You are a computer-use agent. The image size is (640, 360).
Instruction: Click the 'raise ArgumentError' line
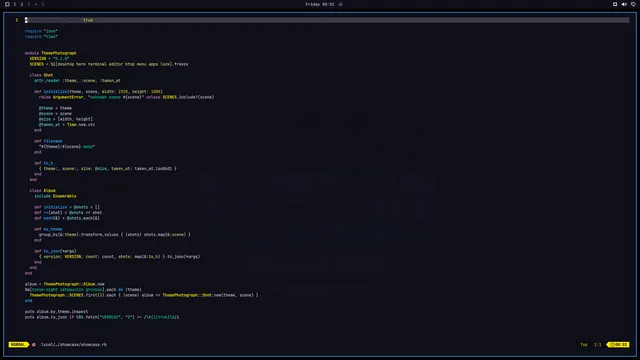(127, 97)
